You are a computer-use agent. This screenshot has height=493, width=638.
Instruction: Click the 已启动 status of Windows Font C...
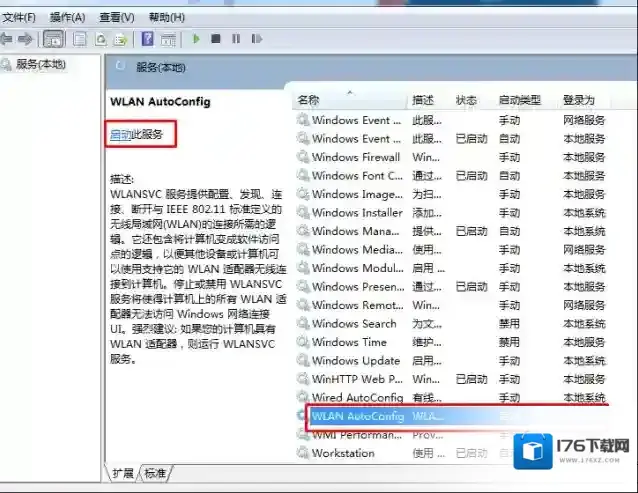(x=471, y=176)
